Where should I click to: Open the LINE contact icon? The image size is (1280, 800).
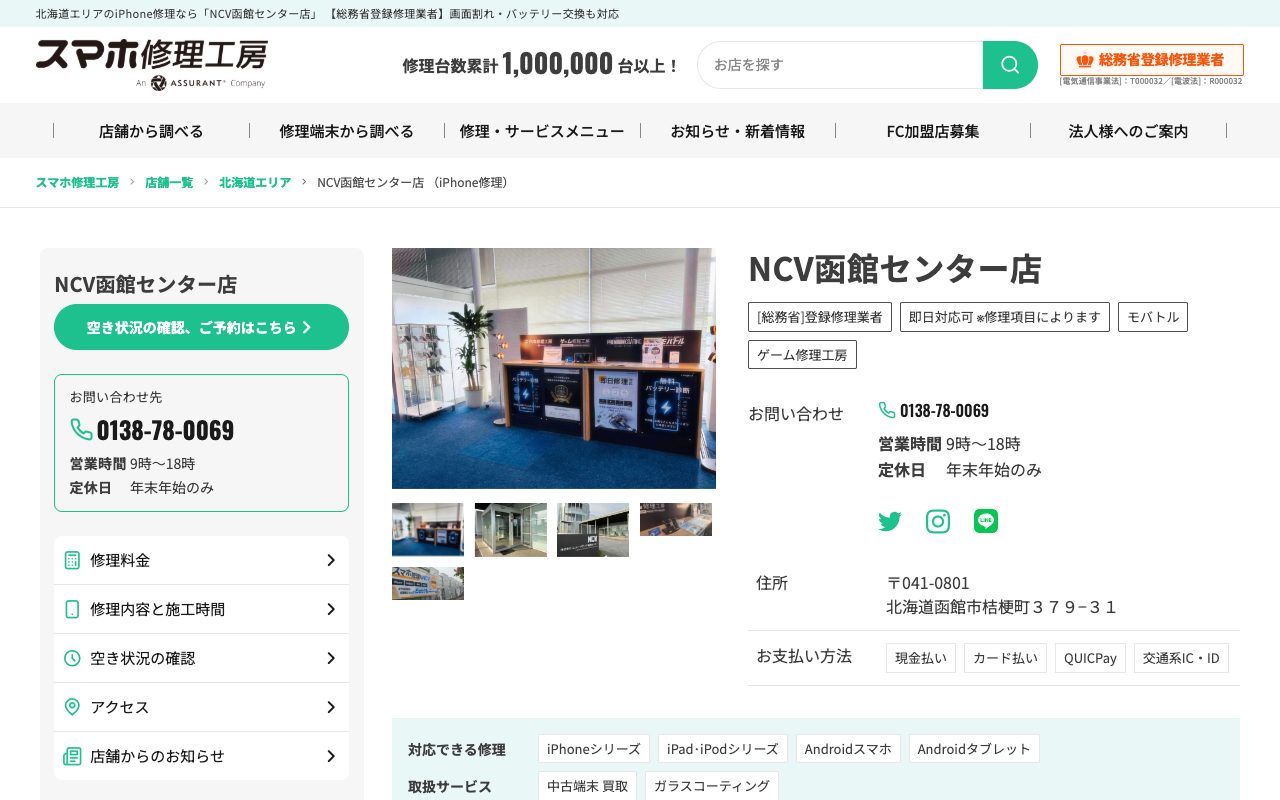(986, 521)
